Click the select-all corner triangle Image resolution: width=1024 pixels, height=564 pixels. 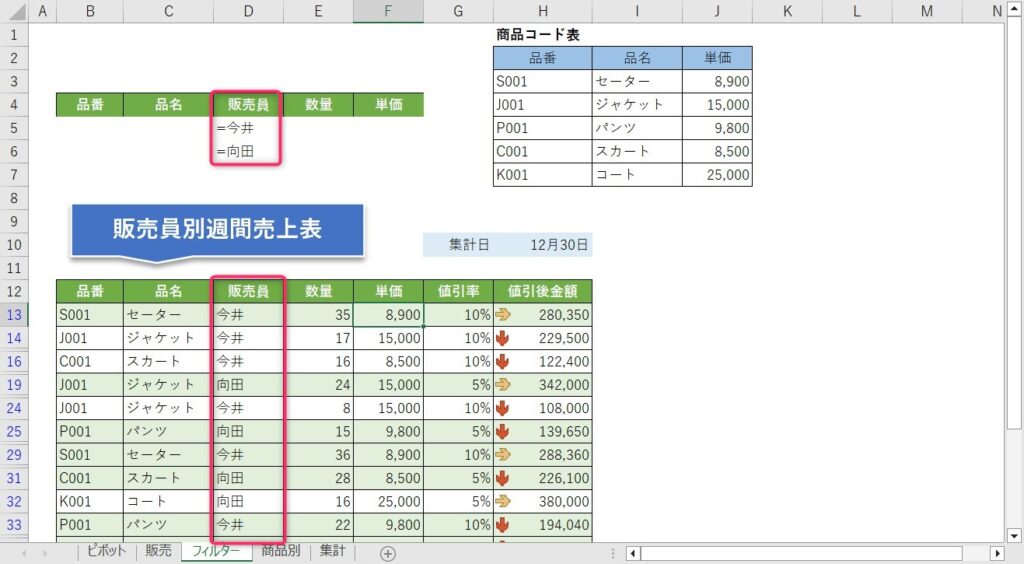(x=14, y=11)
